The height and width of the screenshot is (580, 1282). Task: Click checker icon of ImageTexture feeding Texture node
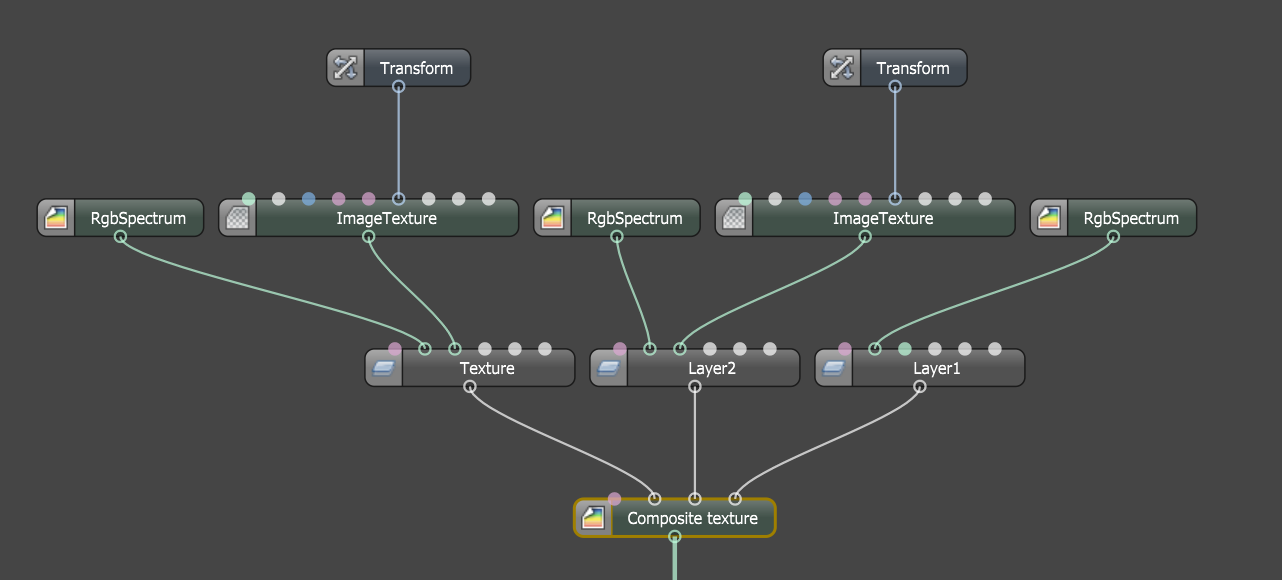click(238, 218)
